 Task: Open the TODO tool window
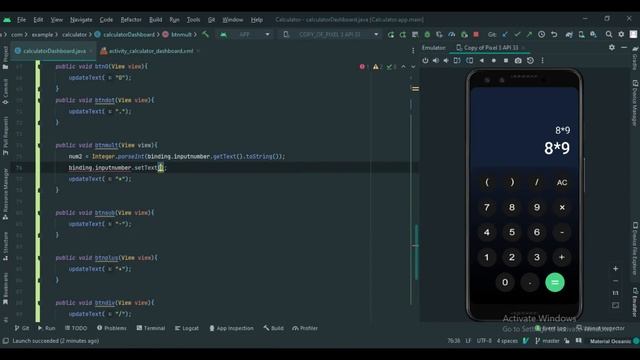(76, 328)
